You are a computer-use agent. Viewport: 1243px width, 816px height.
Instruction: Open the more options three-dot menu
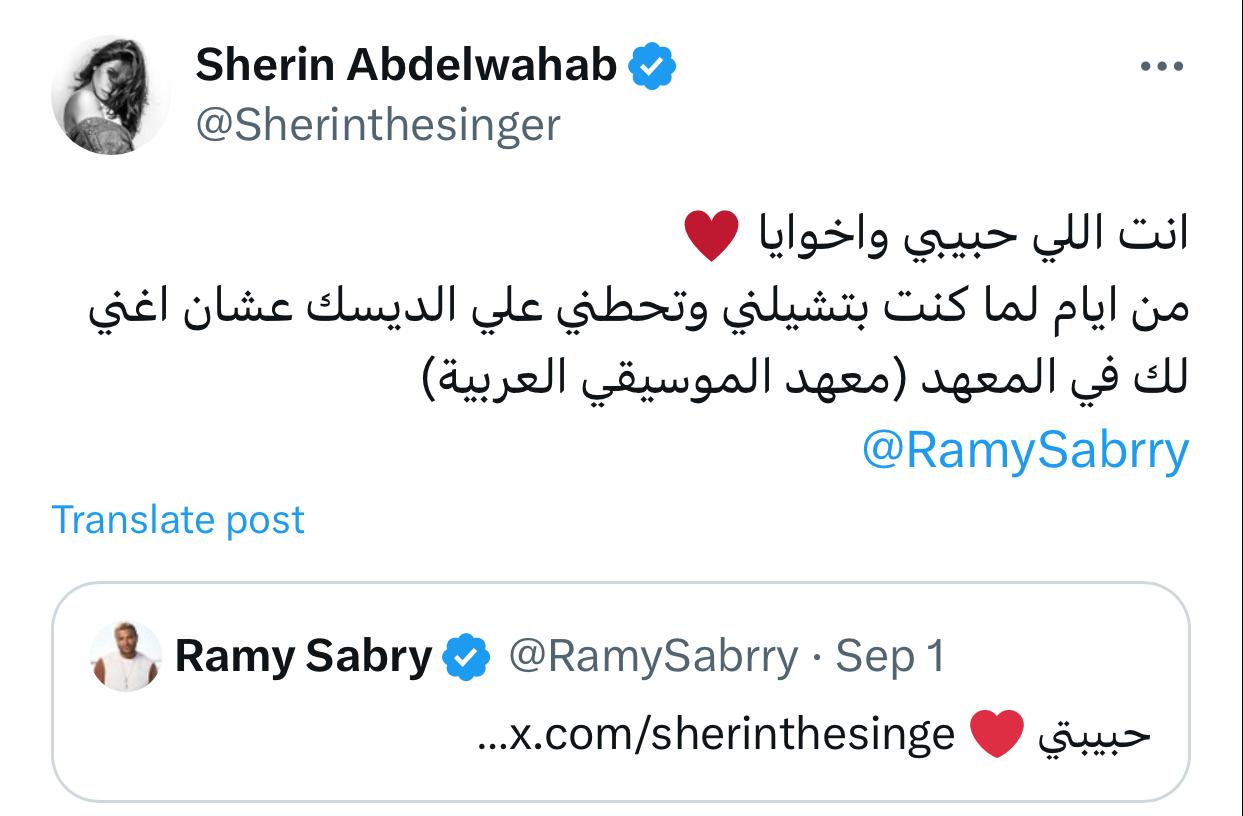pyautogui.click(x=1162, y=69)
